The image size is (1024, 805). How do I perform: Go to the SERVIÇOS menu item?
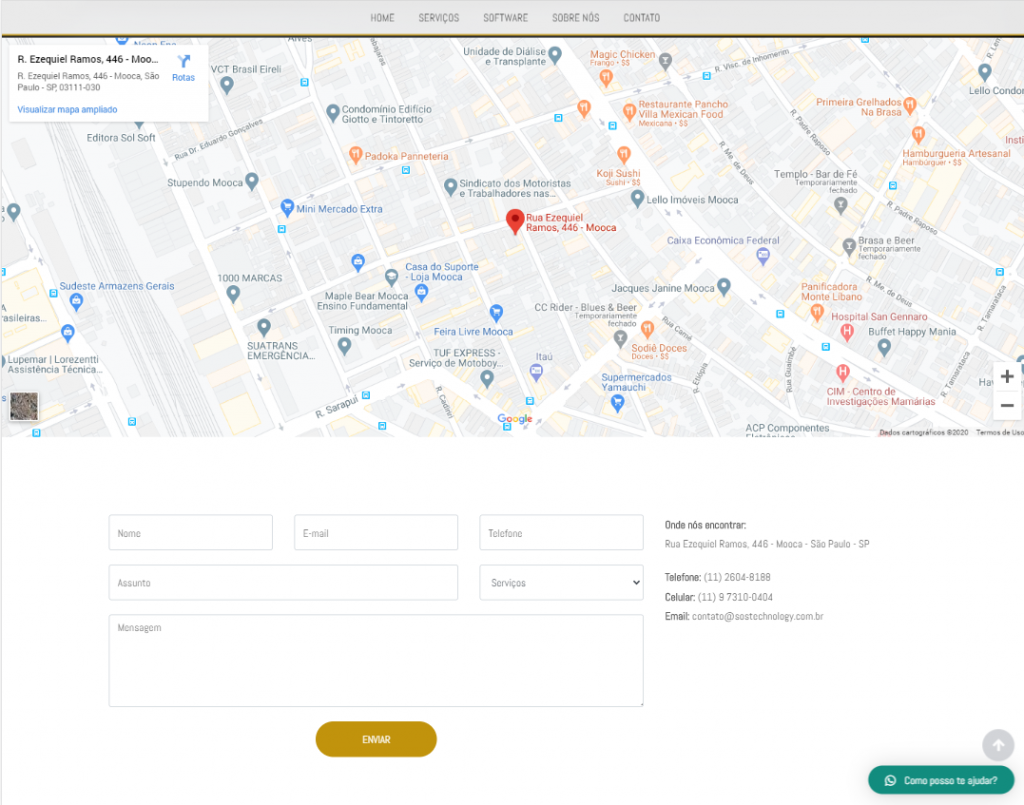(438, 18)
